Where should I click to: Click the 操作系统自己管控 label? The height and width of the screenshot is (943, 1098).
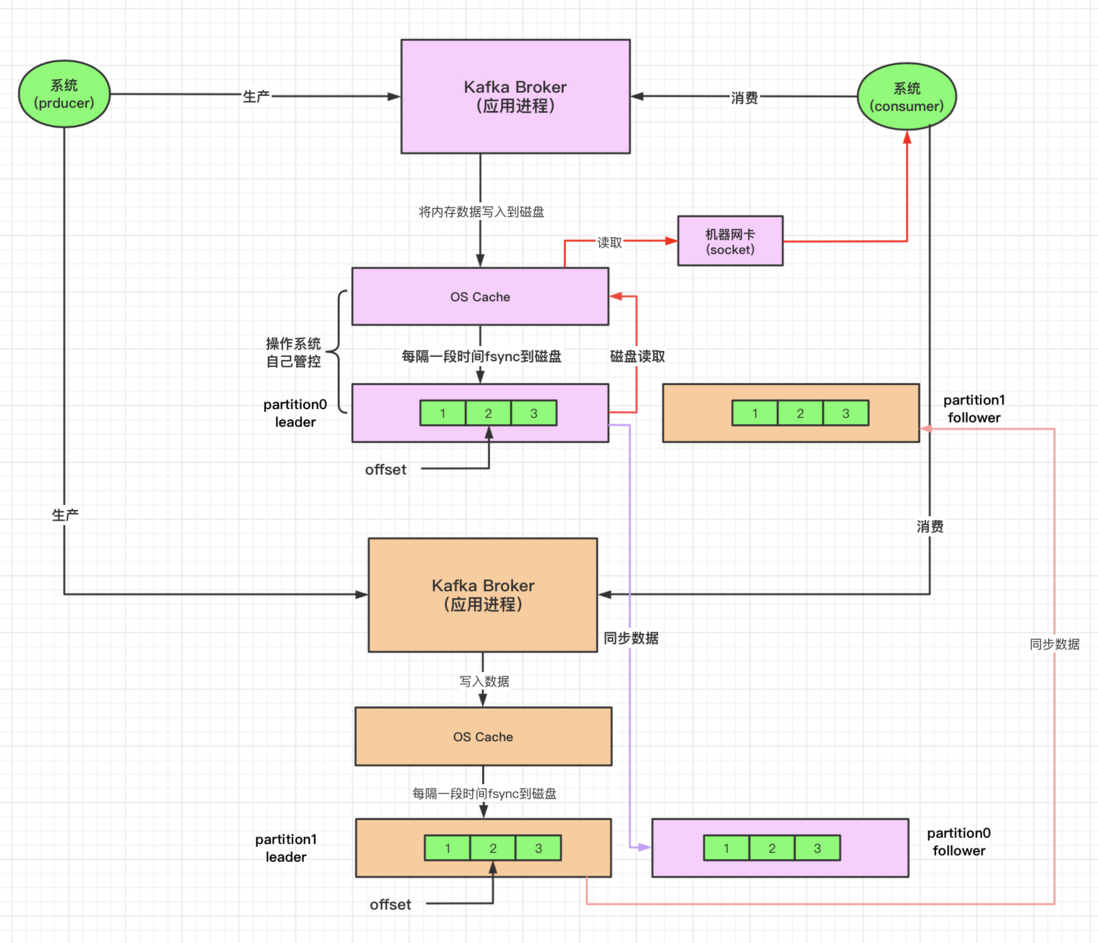click(x=293, y=352)
